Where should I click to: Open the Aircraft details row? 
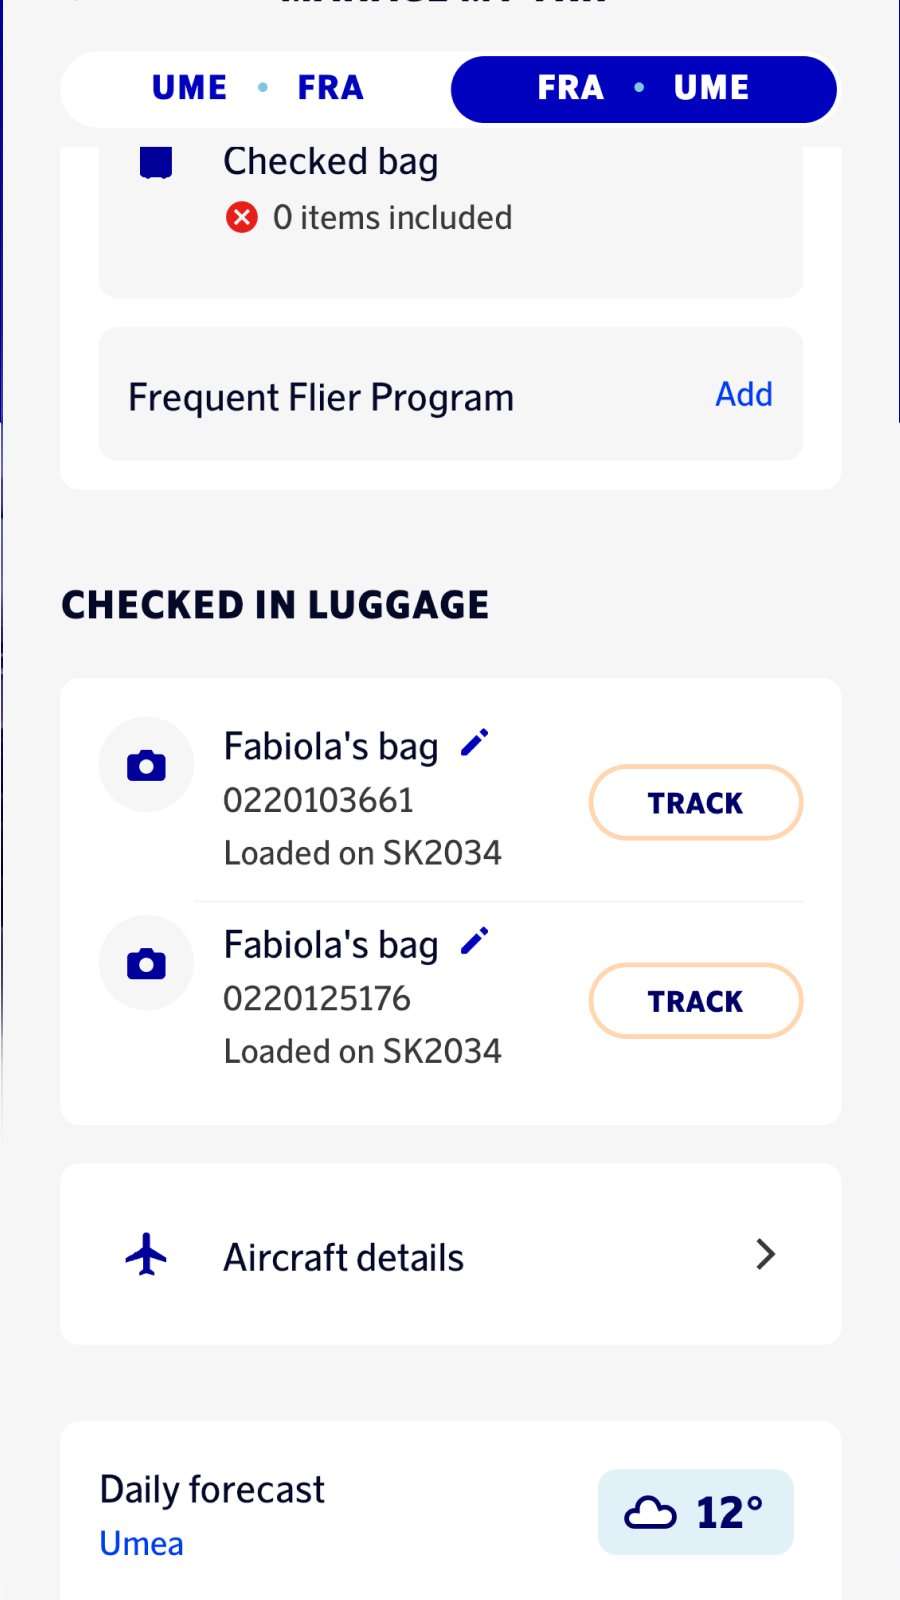click(450, 1254)
